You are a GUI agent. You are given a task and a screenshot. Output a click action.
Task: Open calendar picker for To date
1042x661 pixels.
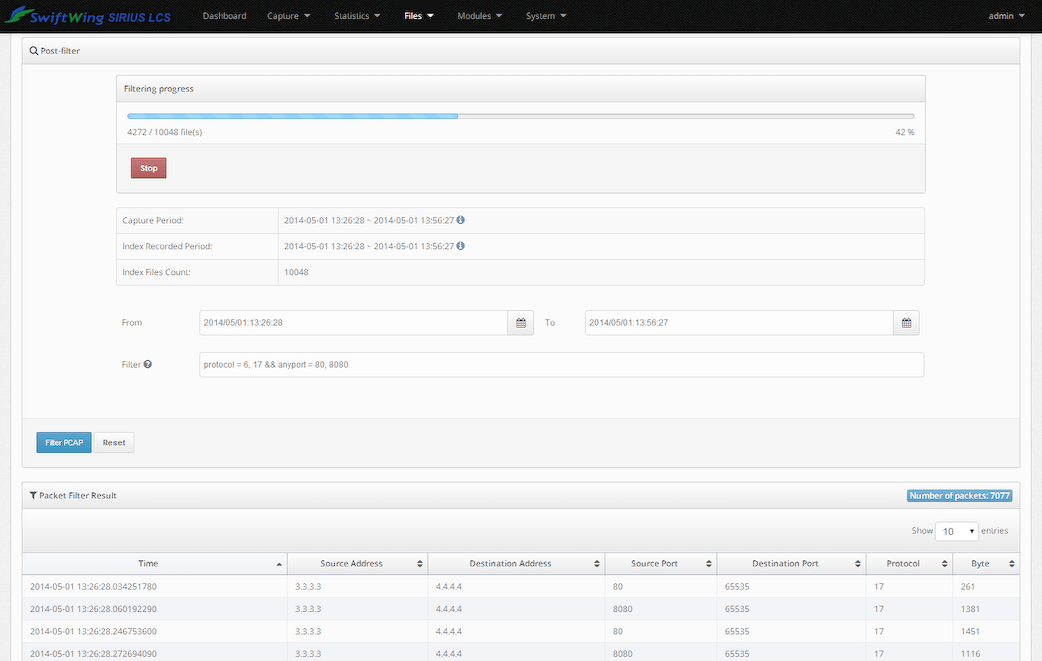coord(906,323)
